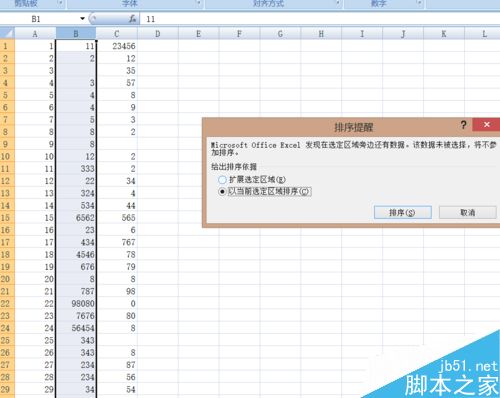
Task: Click cell C21 containing 98
Action: pyautogui.click(x=117, y=291)
